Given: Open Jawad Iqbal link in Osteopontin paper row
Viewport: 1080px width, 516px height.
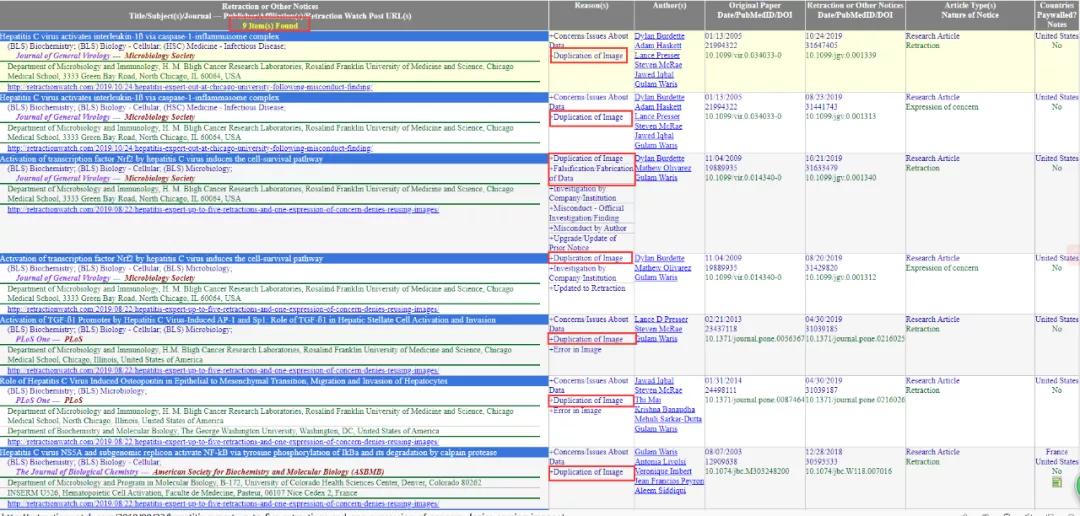Looking at the screenshot, I should pyautogui.click(x=654, y=381).
